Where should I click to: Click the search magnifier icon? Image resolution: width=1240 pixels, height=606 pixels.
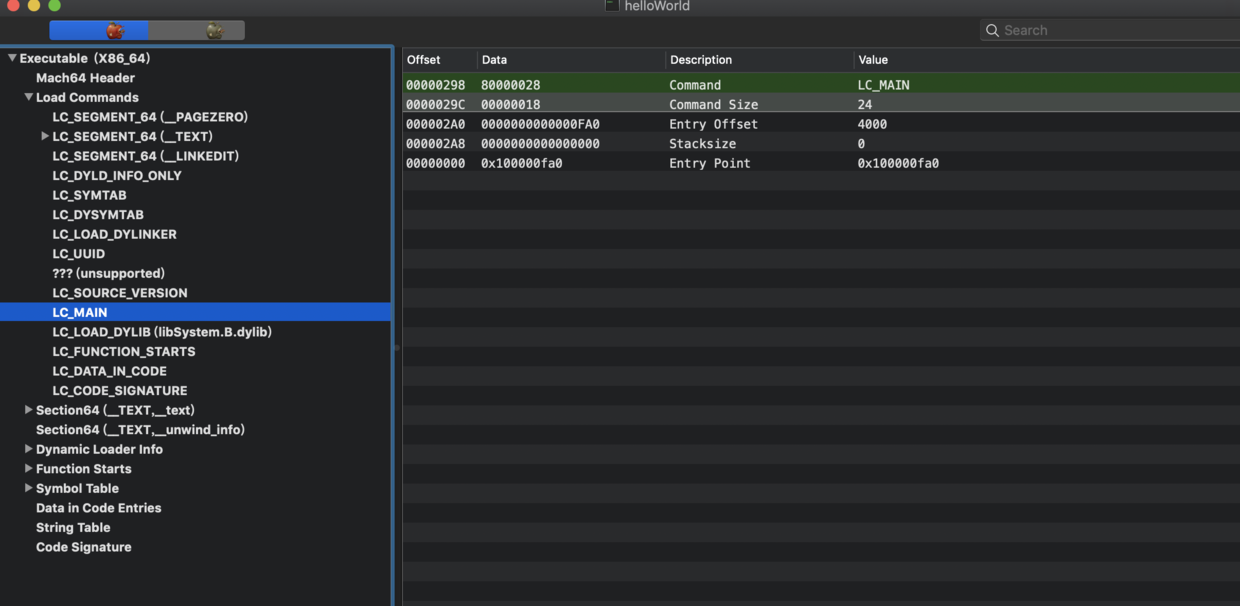coord(992,30)
